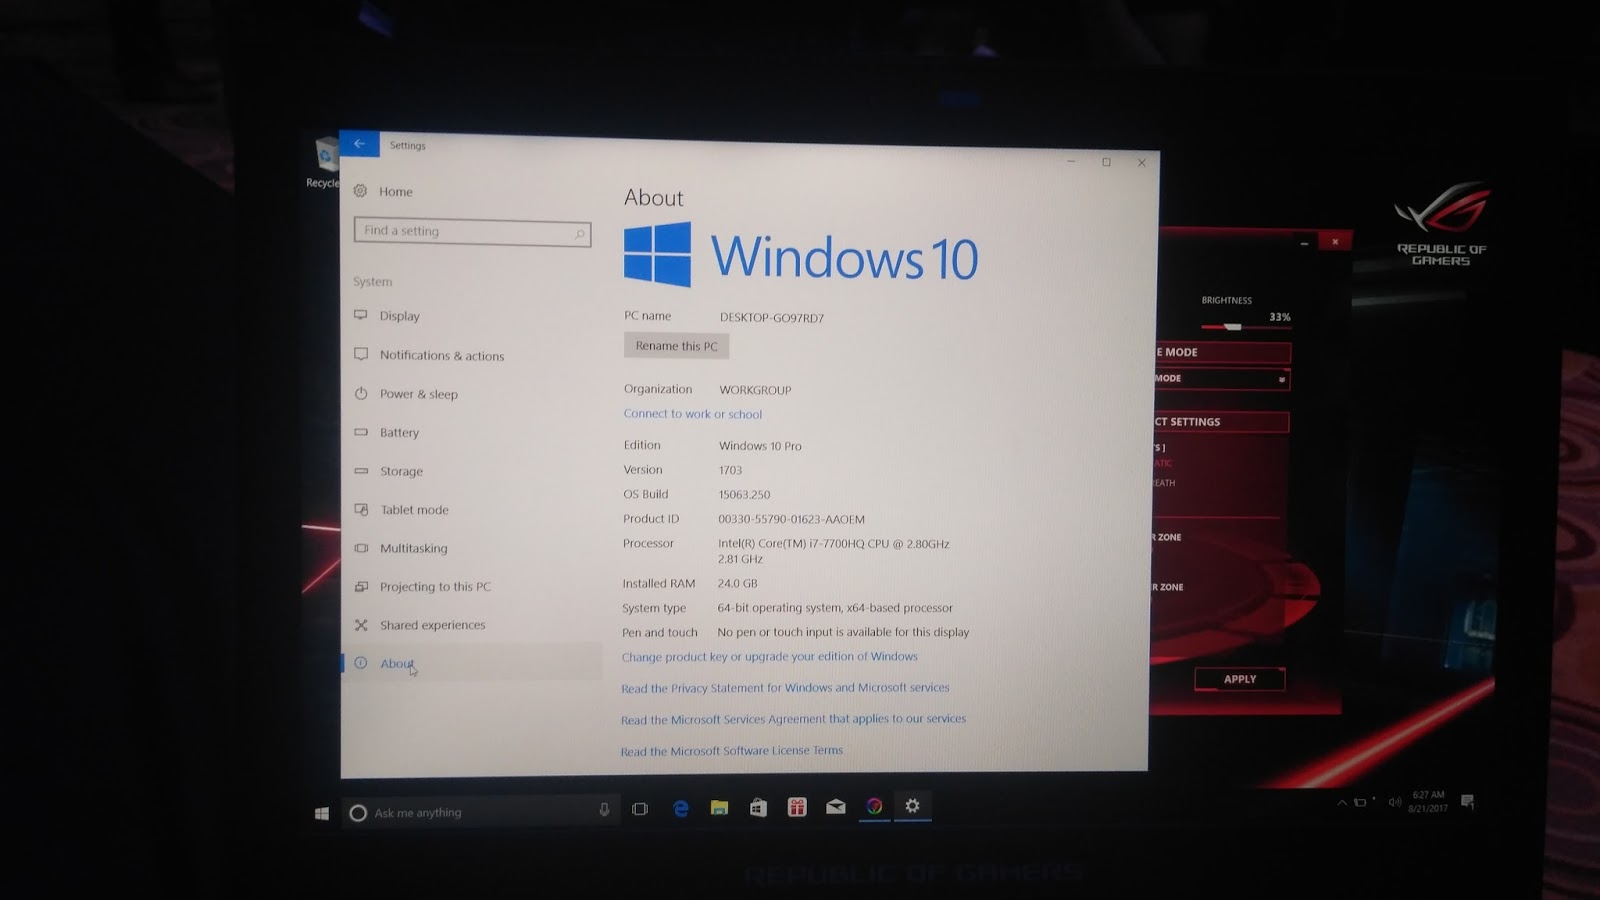This screenshot has height=900, width=1600.
Task: Open Microsoft Services Agreement link
Action: click(x=793, y=719)
